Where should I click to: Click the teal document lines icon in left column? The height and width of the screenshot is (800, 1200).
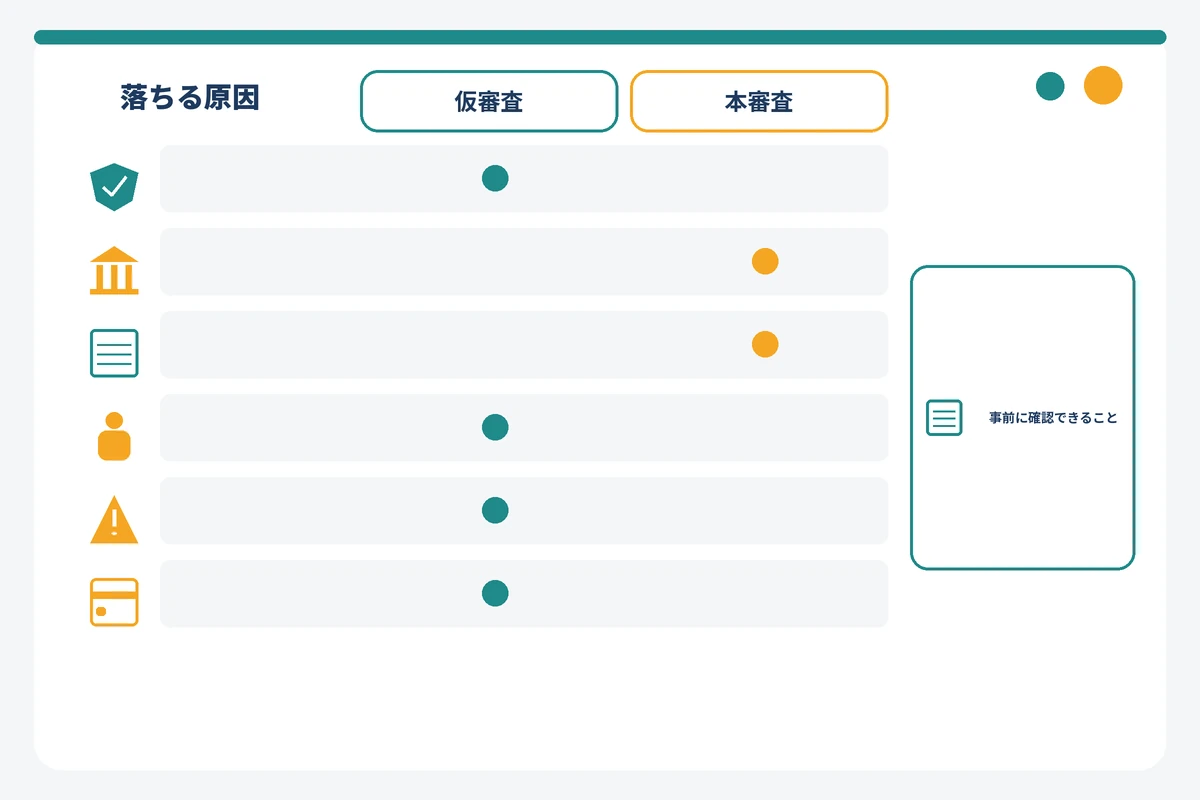[114, 353]
